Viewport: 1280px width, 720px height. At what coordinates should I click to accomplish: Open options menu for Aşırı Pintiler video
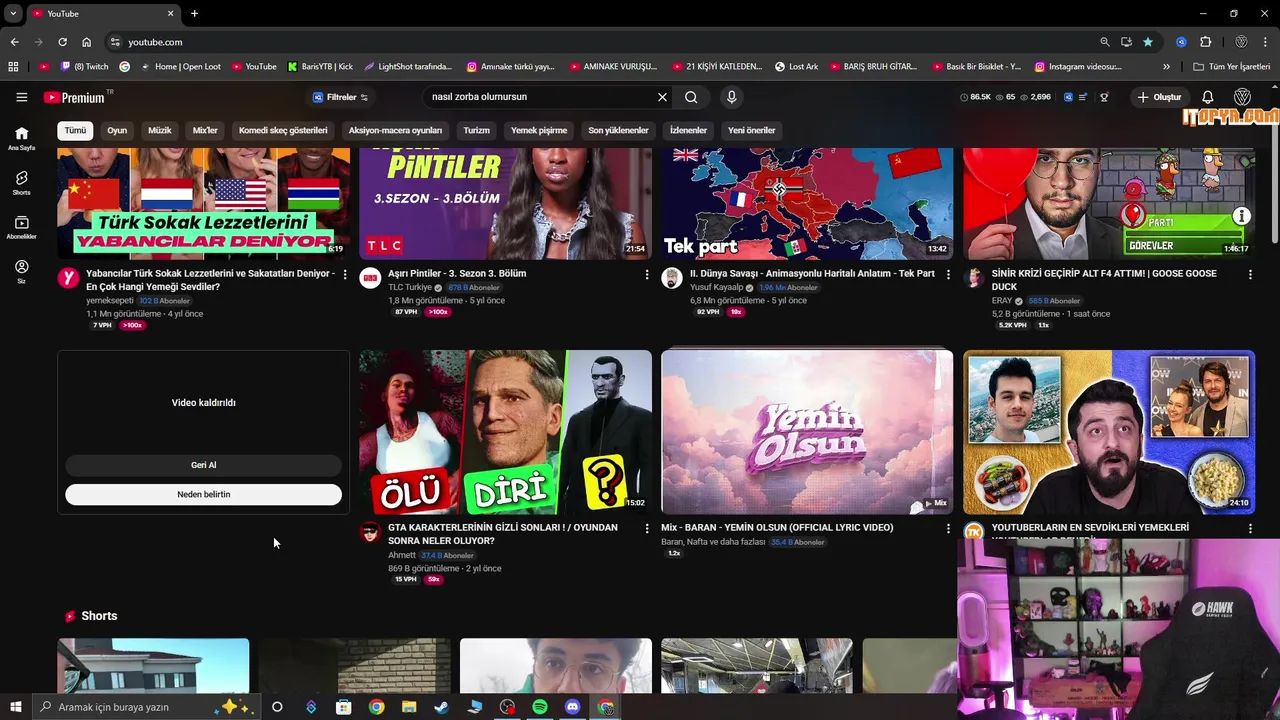pos(647,274)
